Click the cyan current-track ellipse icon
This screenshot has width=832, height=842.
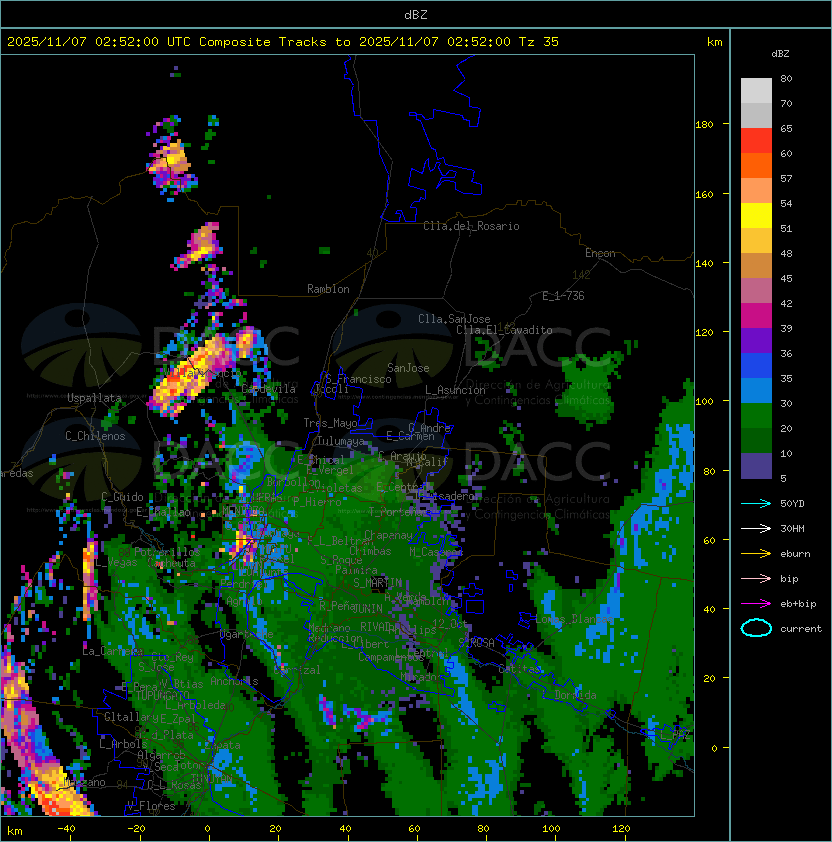tap(756, 628)
